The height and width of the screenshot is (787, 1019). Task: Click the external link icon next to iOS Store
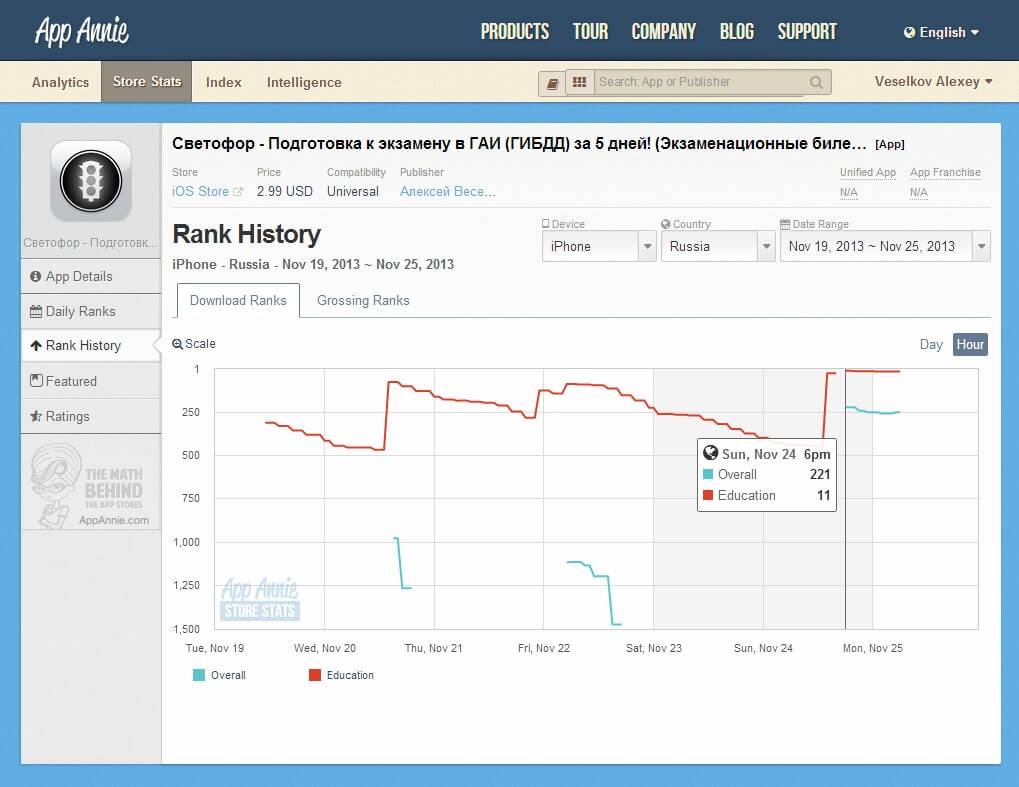238,192
